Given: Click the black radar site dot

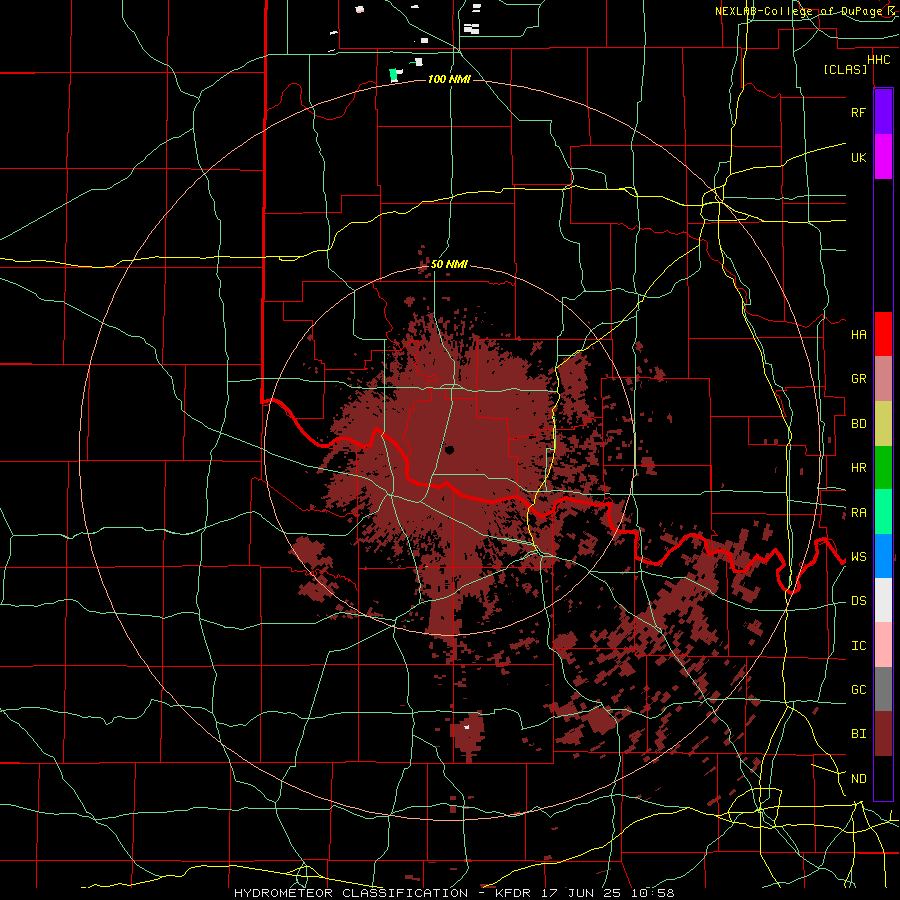Looking at the screenshot, I should point(449,450).
